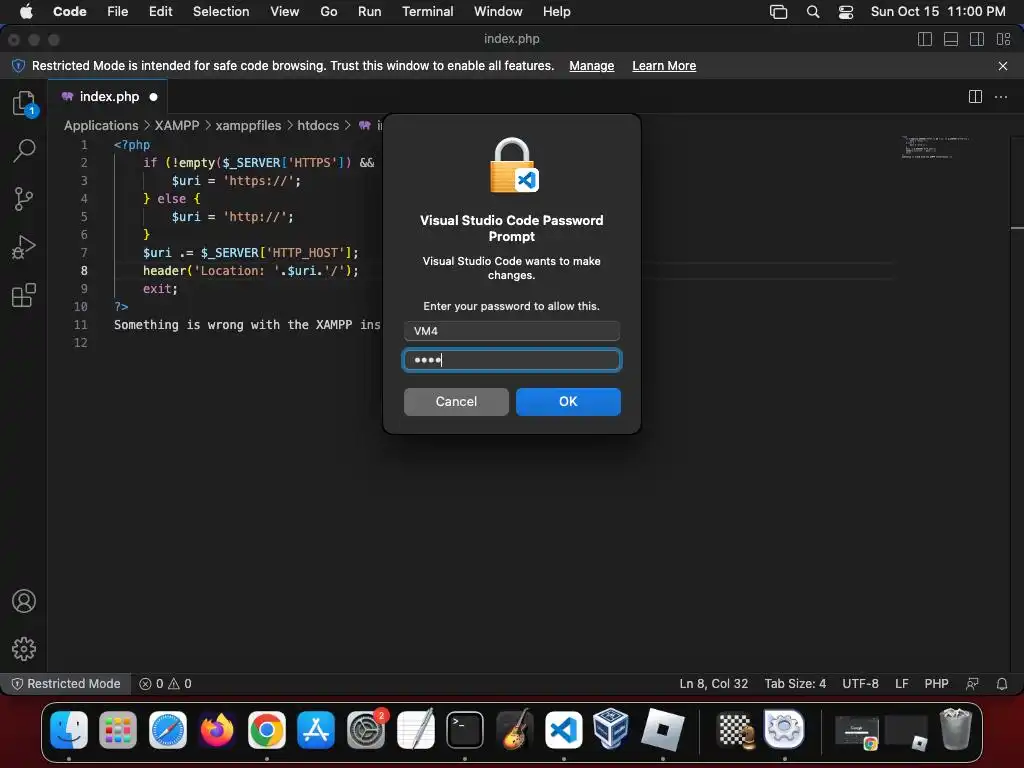The width and height of the screenshot is (1024, 768).
Task: Click the XAMPP breadcrumb
Action: coord(177,125)
